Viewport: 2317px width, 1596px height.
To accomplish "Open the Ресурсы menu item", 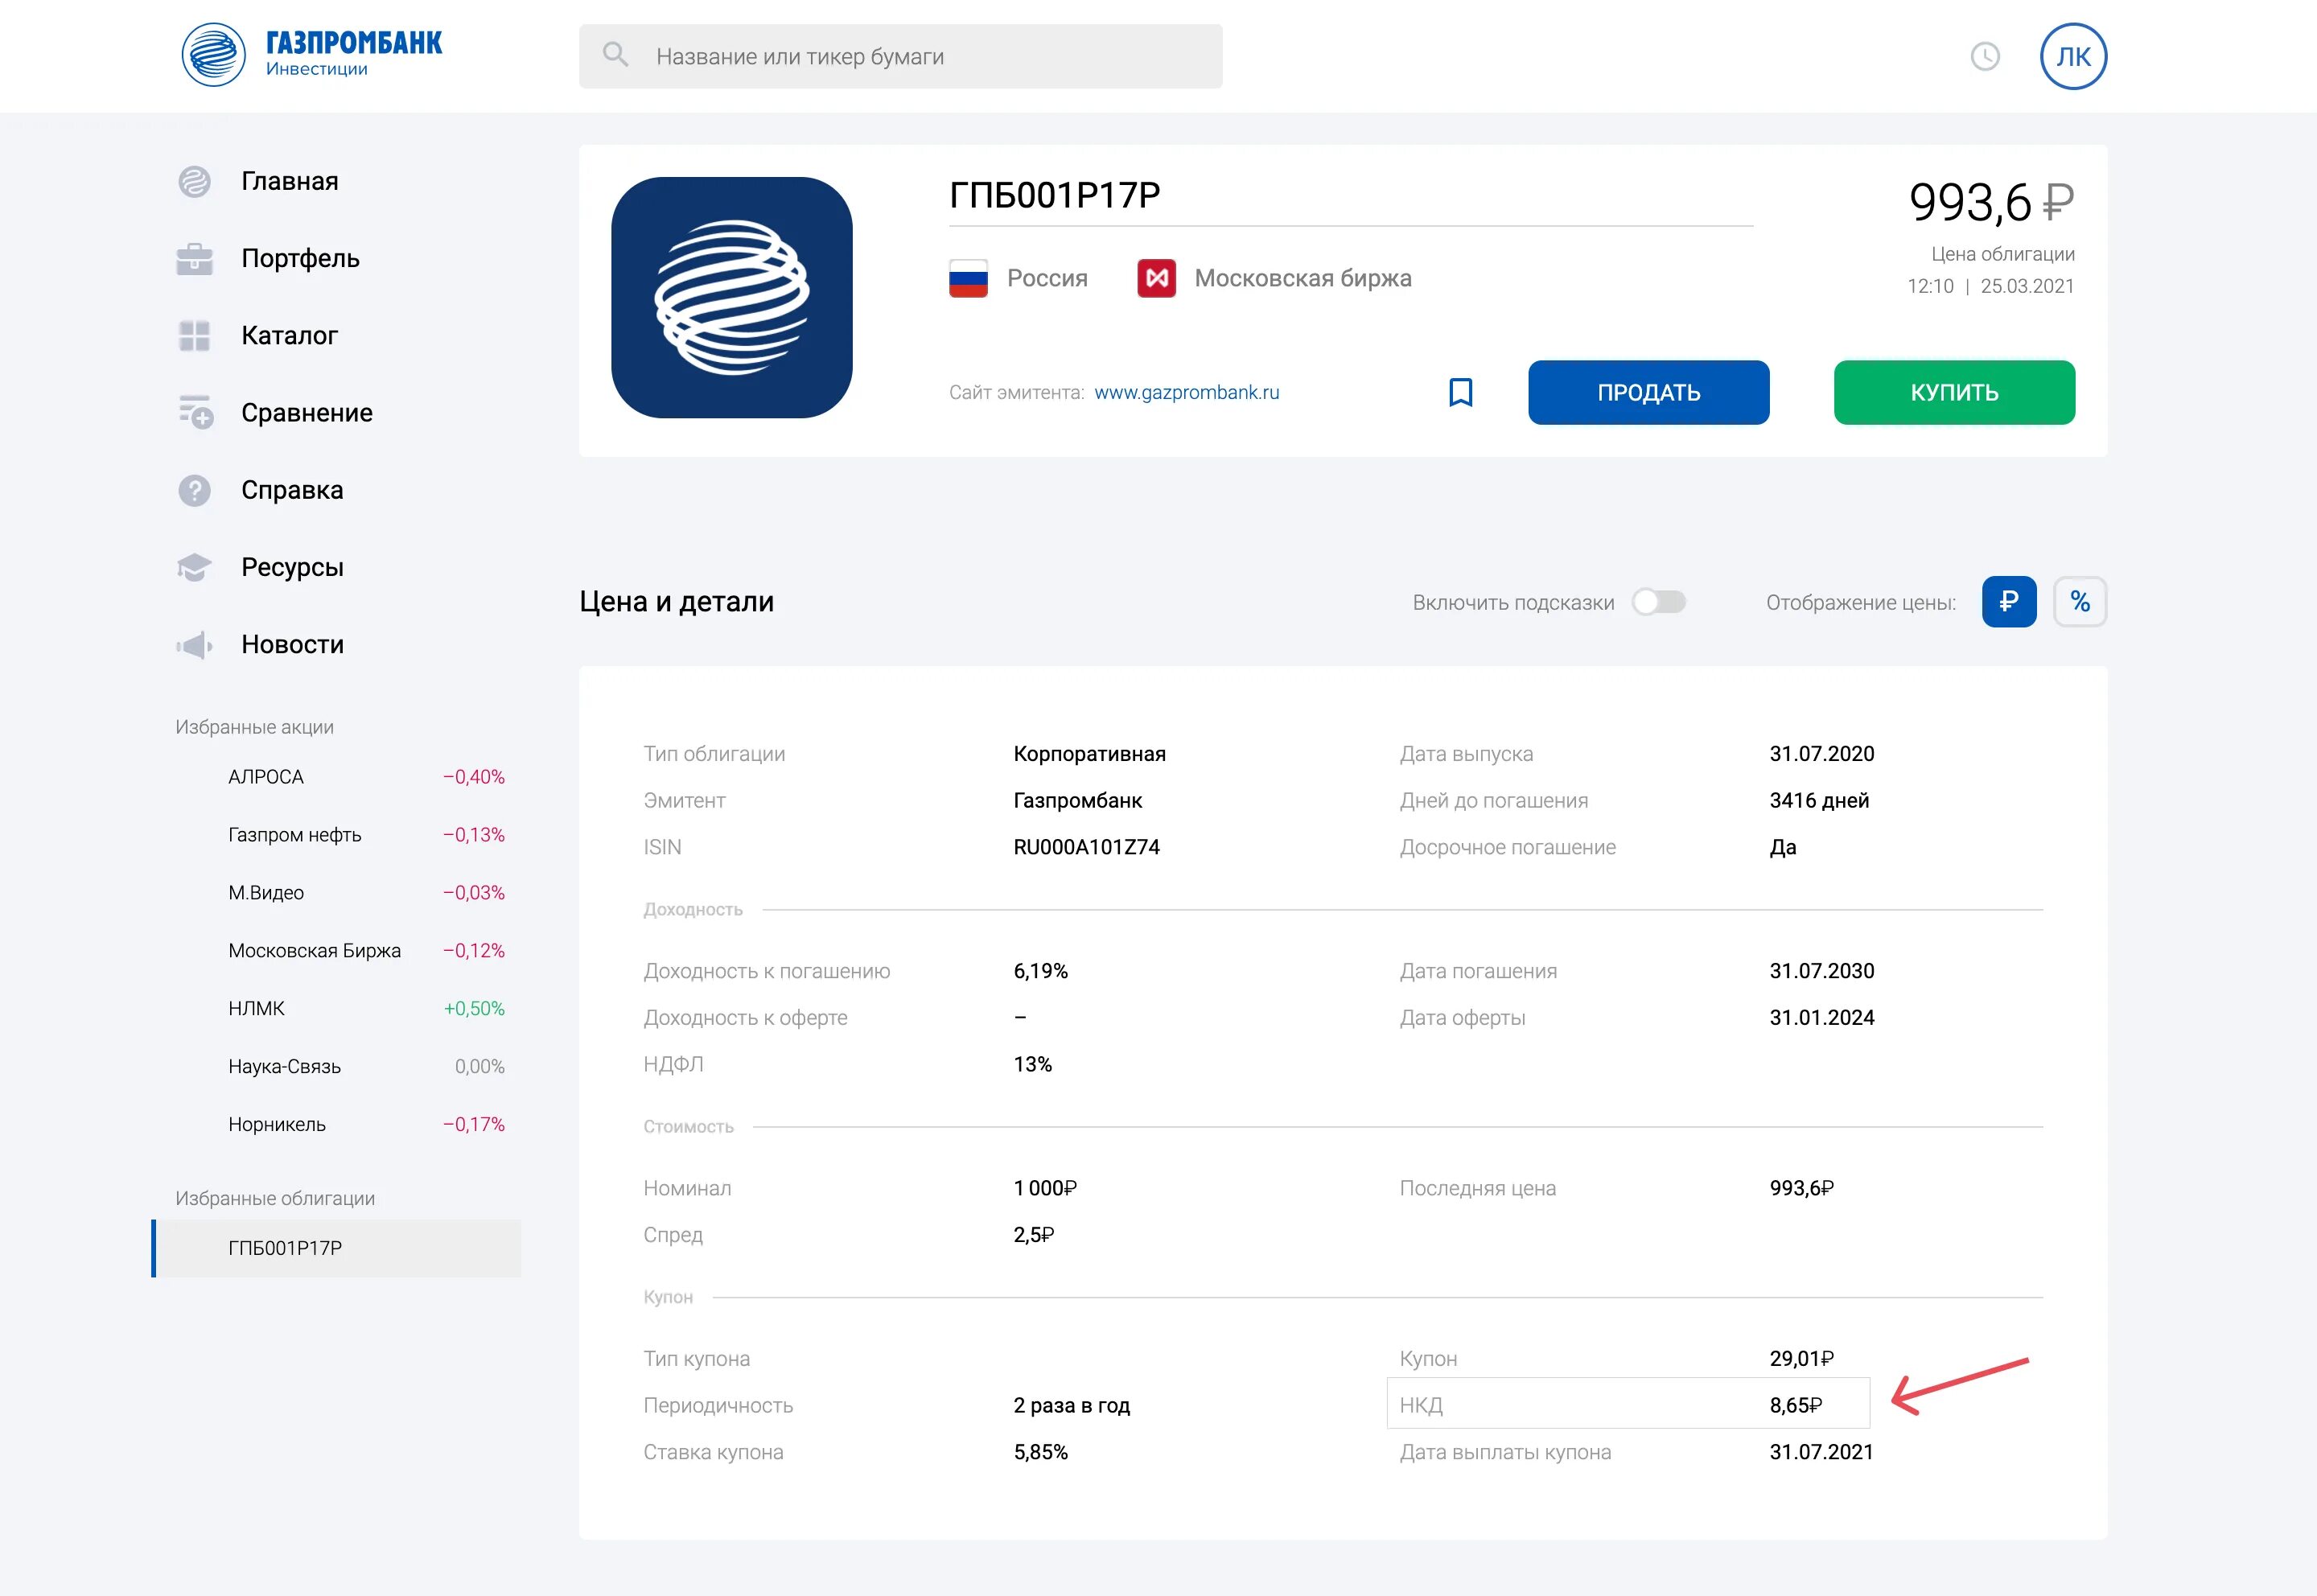I will [x=292, y=567].
